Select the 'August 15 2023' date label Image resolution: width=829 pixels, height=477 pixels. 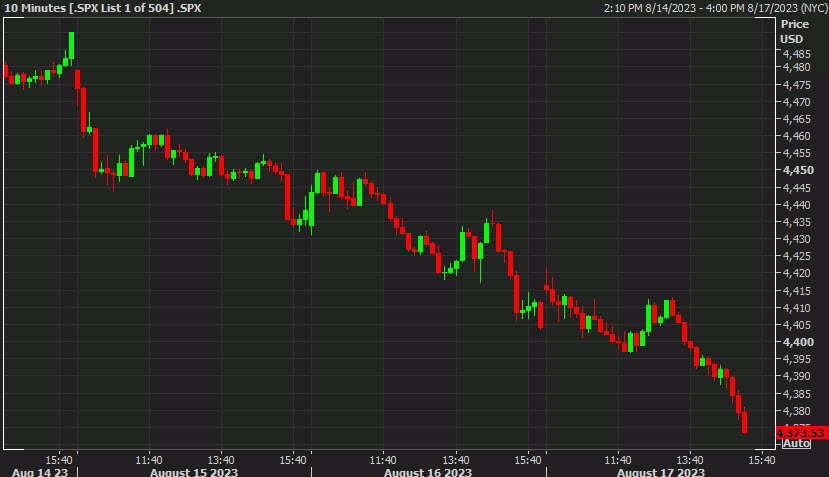(x=192, y=472)
